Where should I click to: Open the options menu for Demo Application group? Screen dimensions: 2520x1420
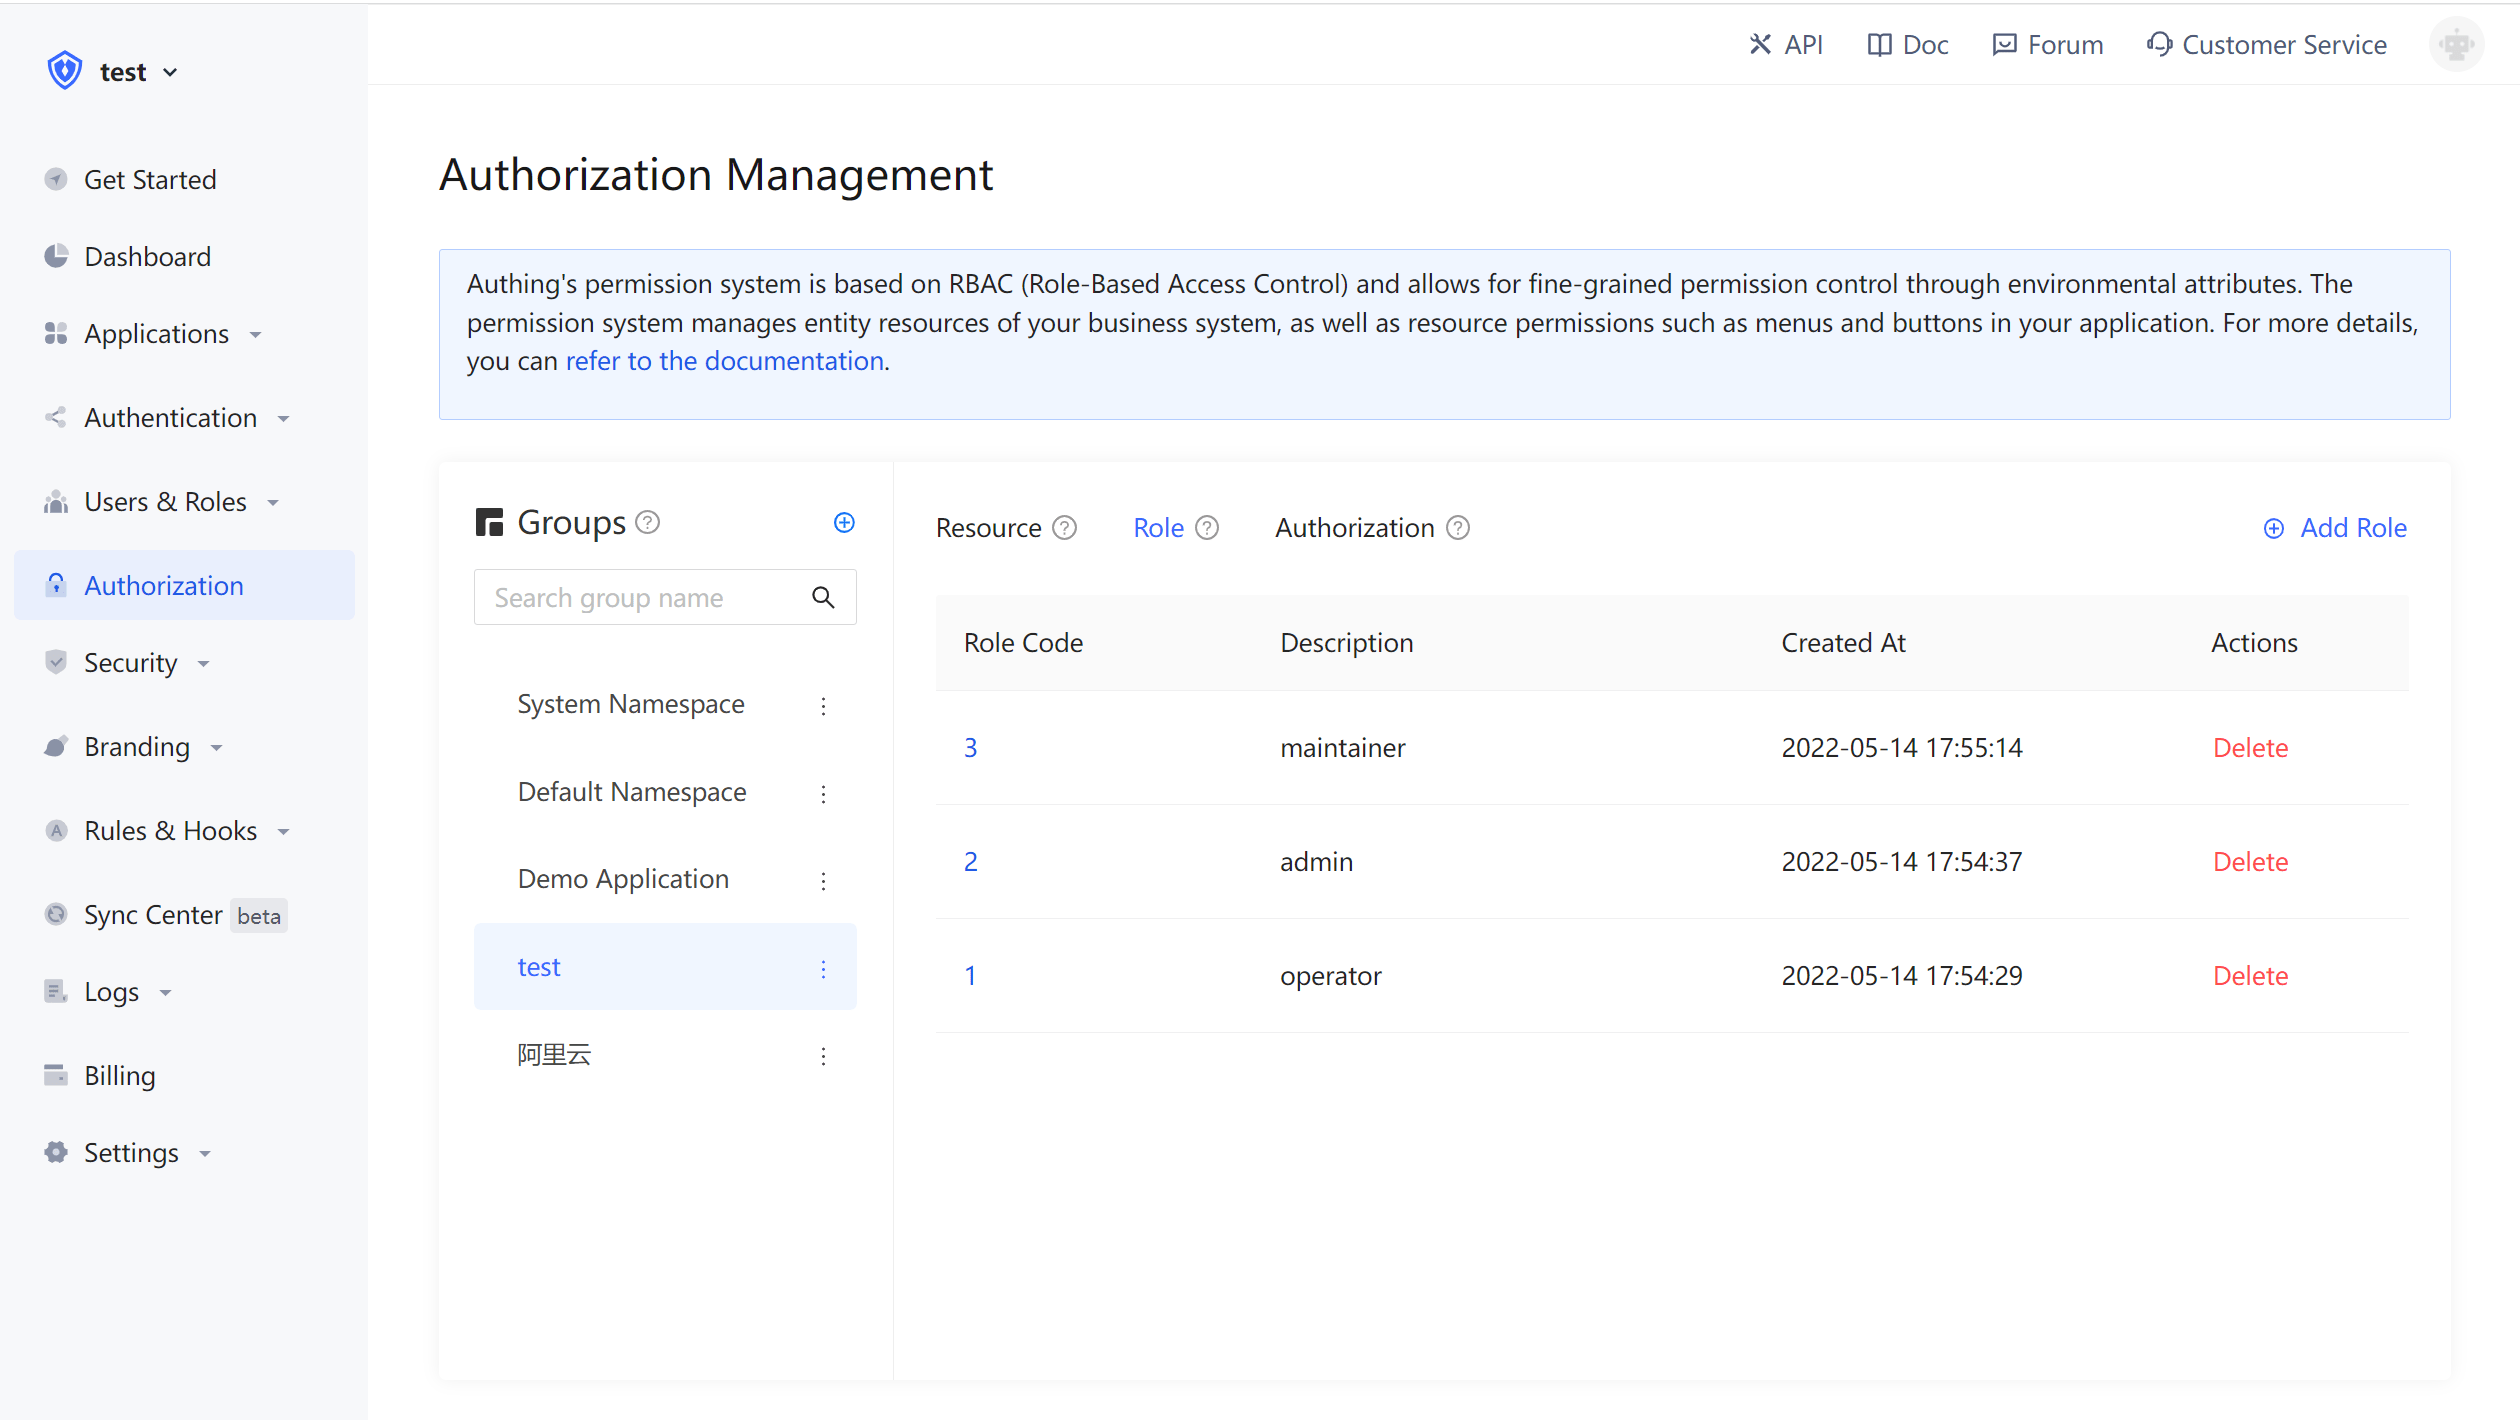tap(823, 881)
